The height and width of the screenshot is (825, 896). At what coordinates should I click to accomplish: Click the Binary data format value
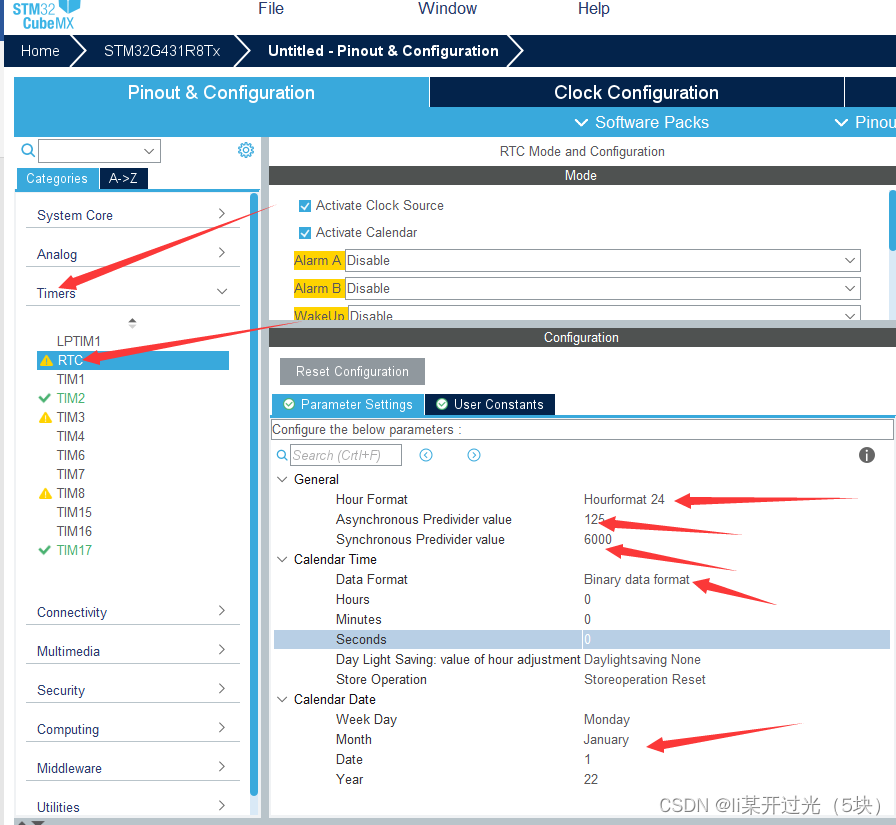pyautogui.click(x=637, y=579)
